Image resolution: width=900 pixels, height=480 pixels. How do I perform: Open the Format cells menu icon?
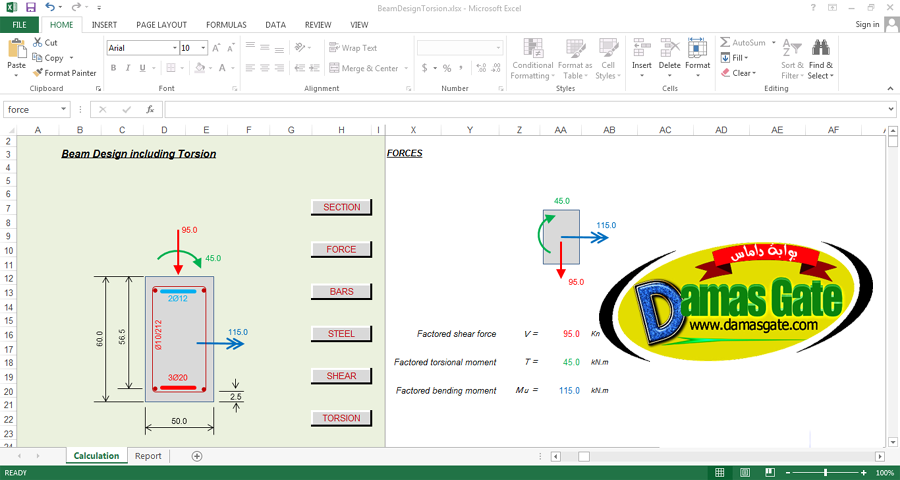click(697, 47)
